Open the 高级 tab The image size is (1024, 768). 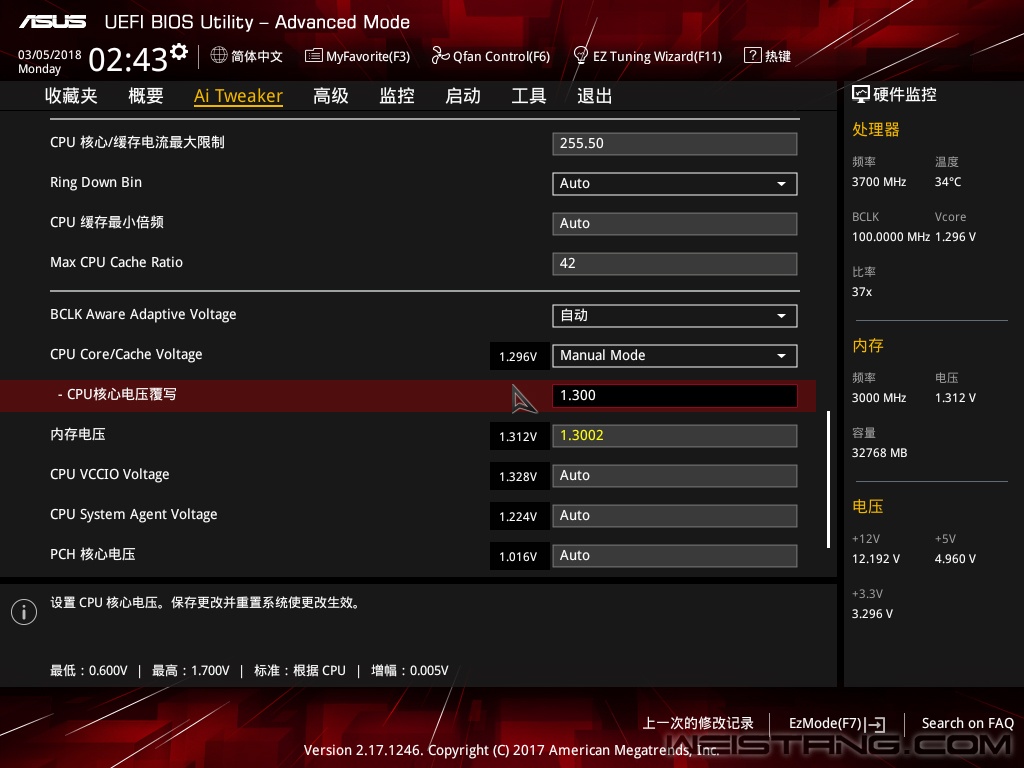330,96
